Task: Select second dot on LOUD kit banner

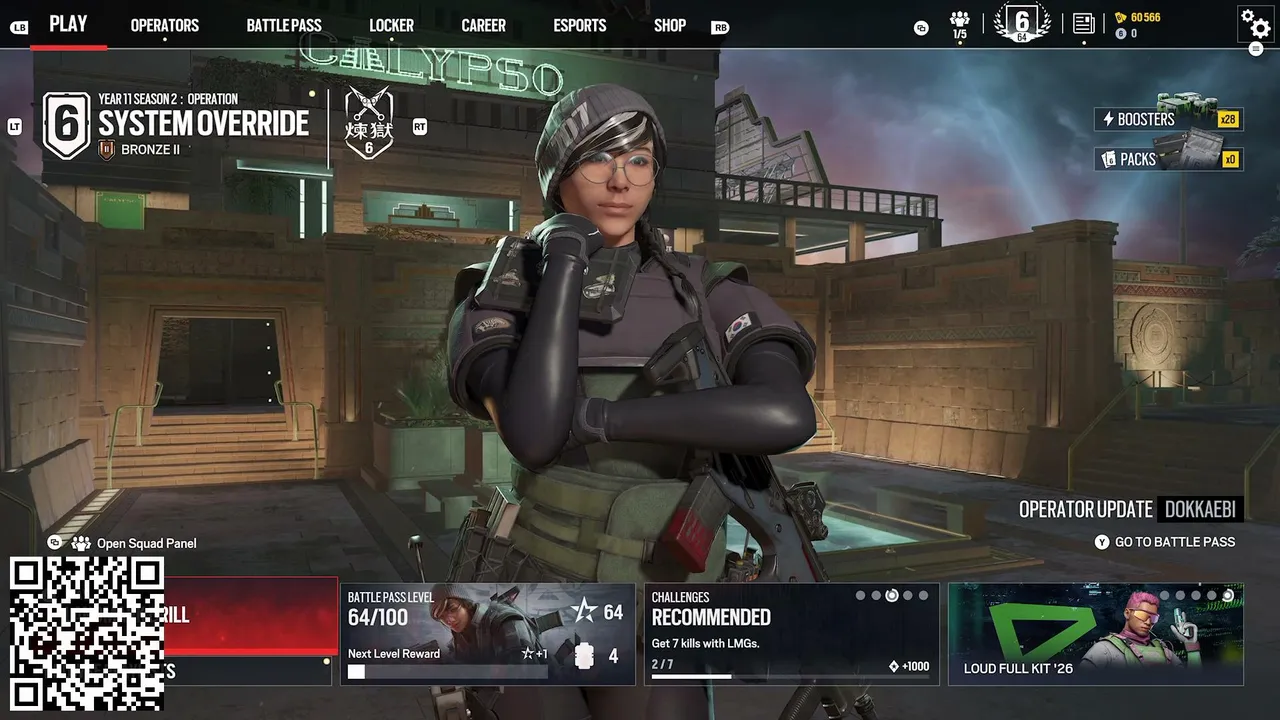Action: click(x=1180, y=596)
